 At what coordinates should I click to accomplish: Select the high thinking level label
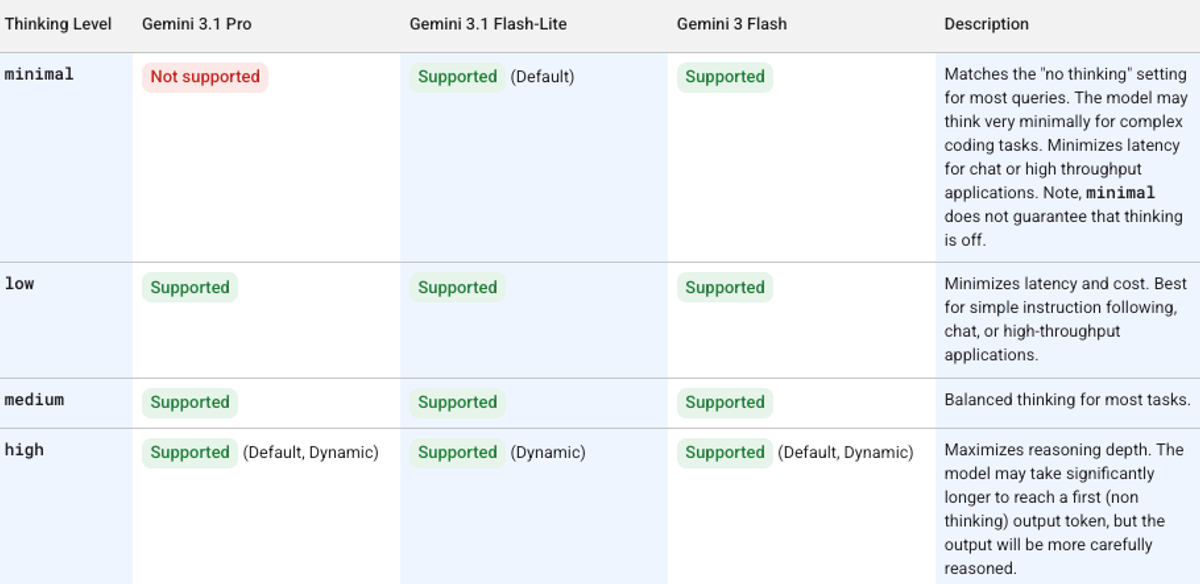click(x=24, y=450)
